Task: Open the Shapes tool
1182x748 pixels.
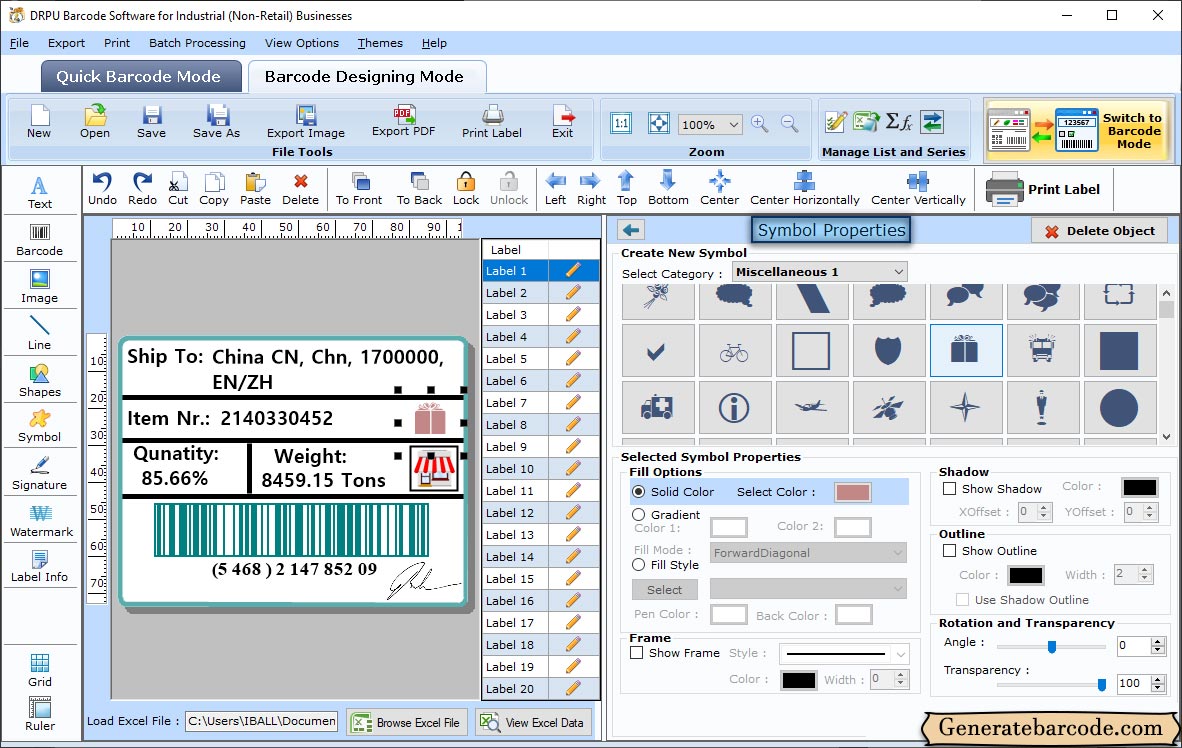Action: click(39, 381)
